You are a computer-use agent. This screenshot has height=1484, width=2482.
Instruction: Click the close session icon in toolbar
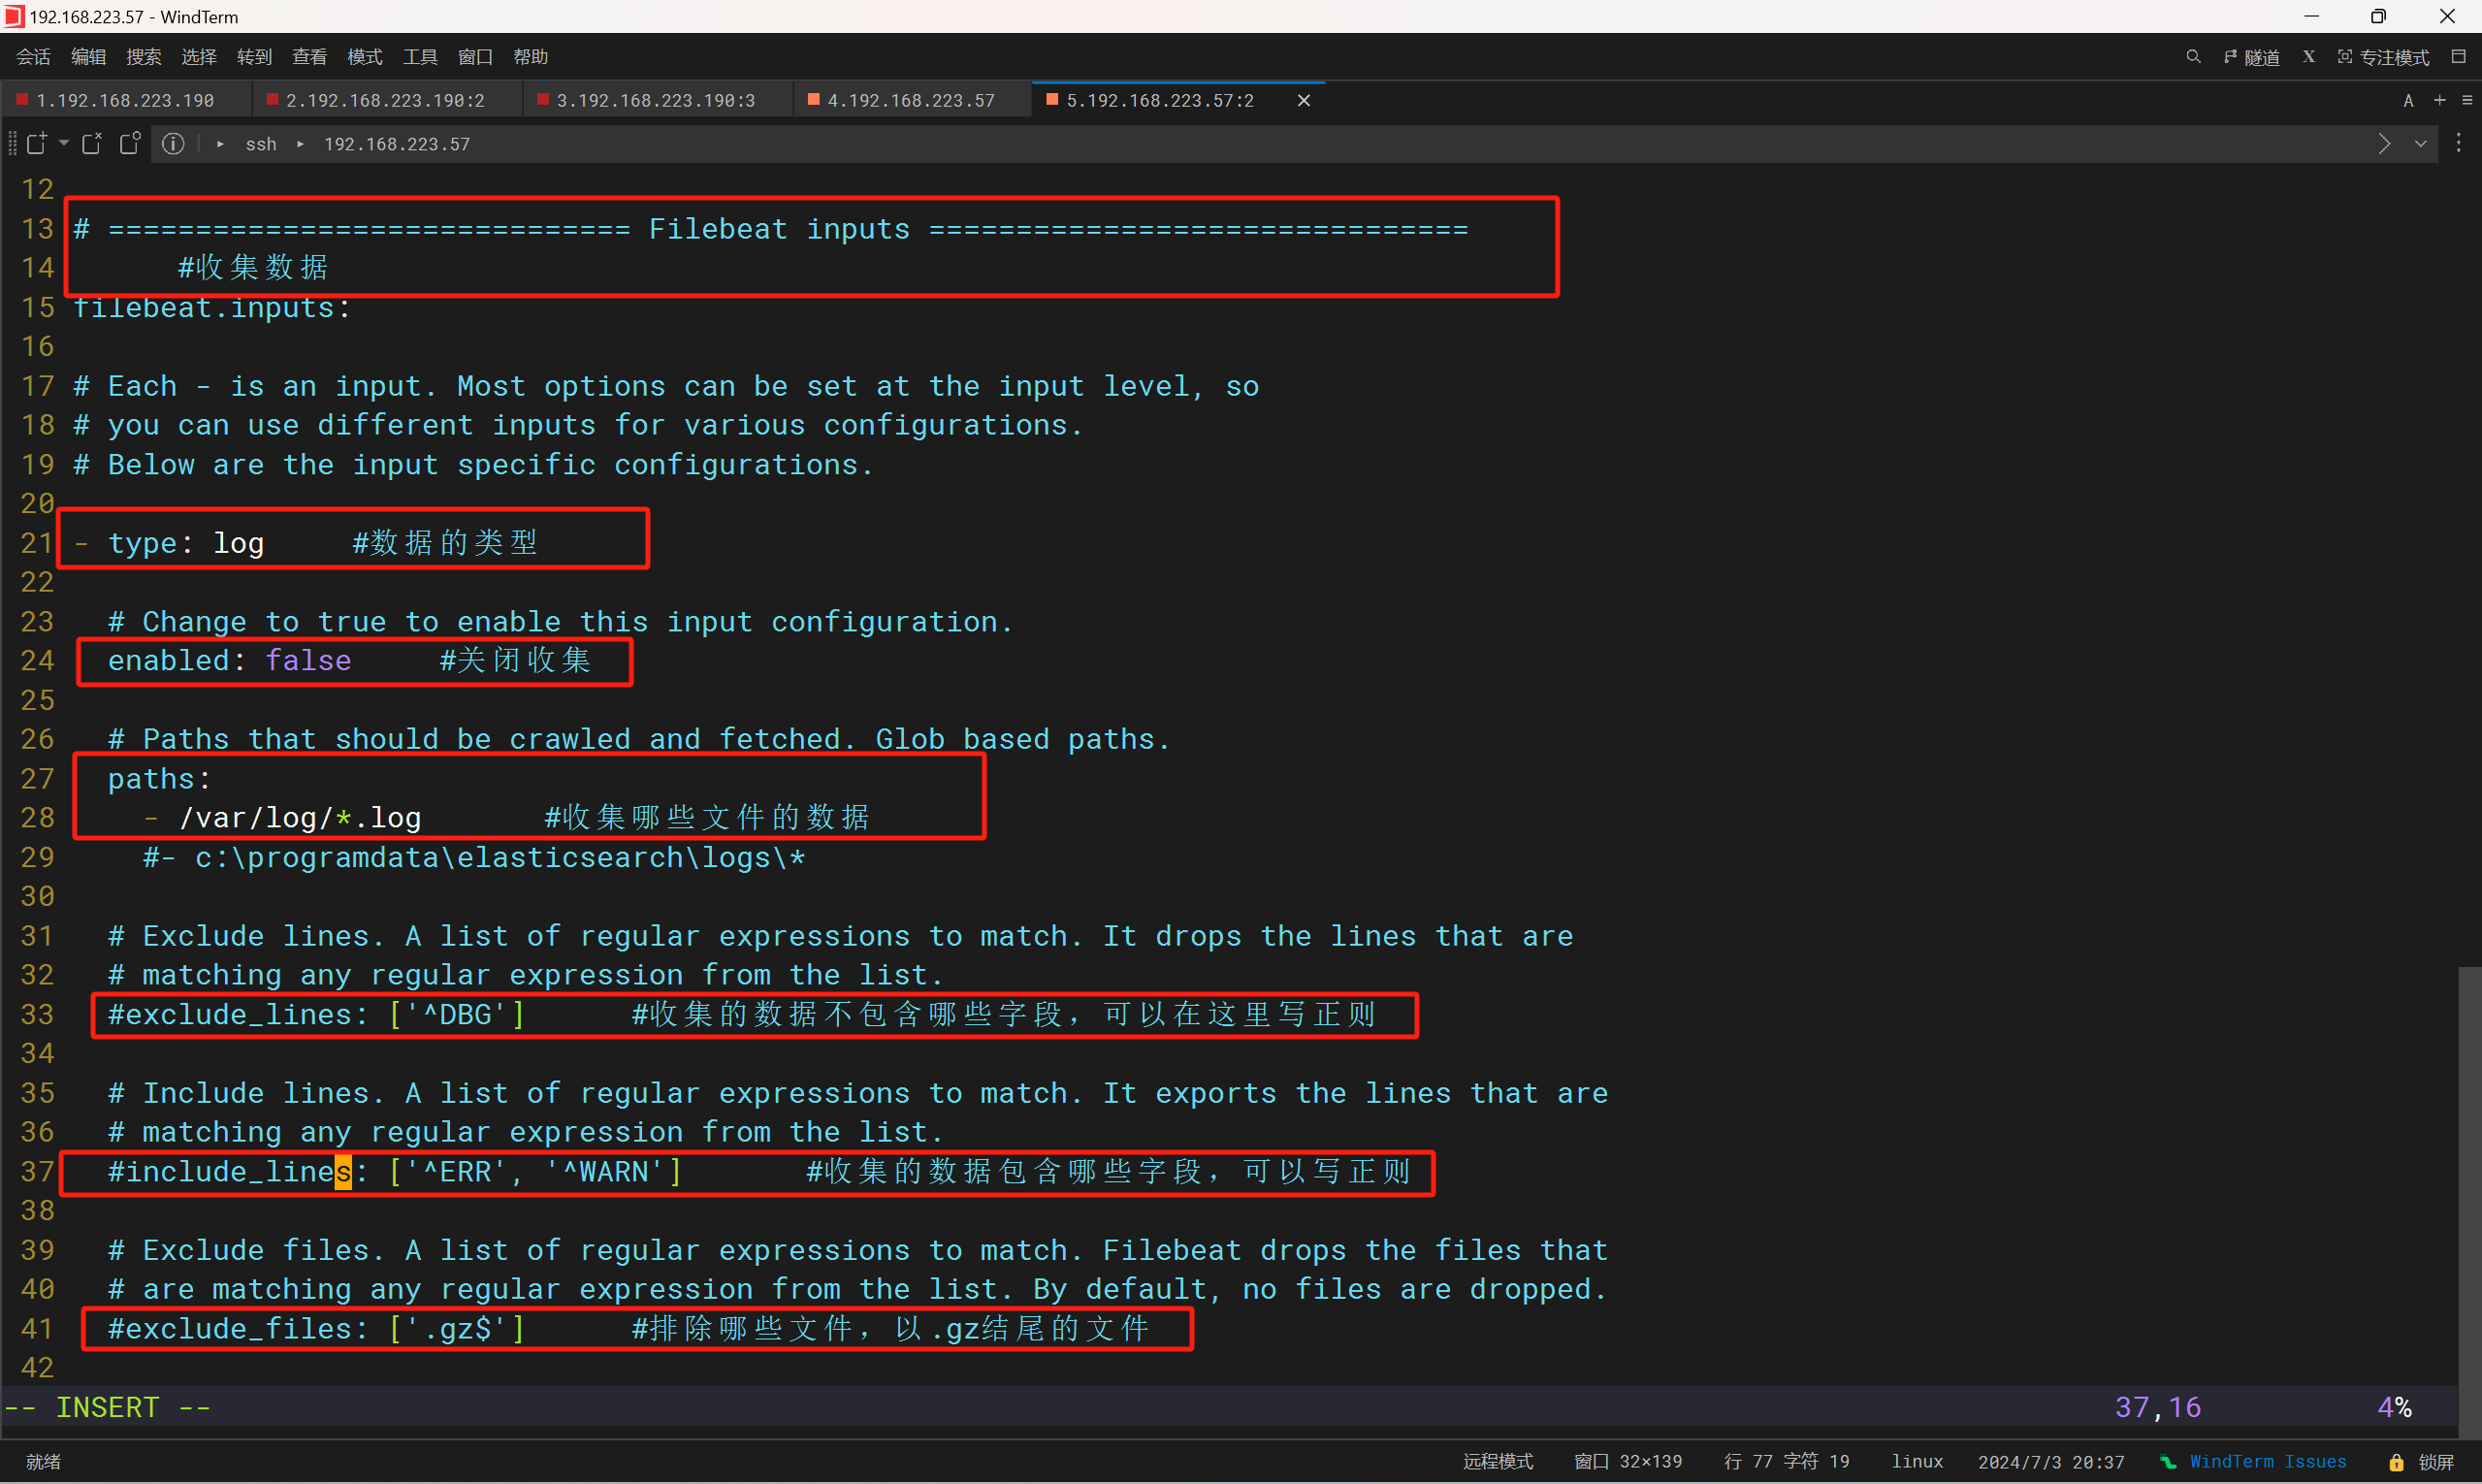point(92,143)
